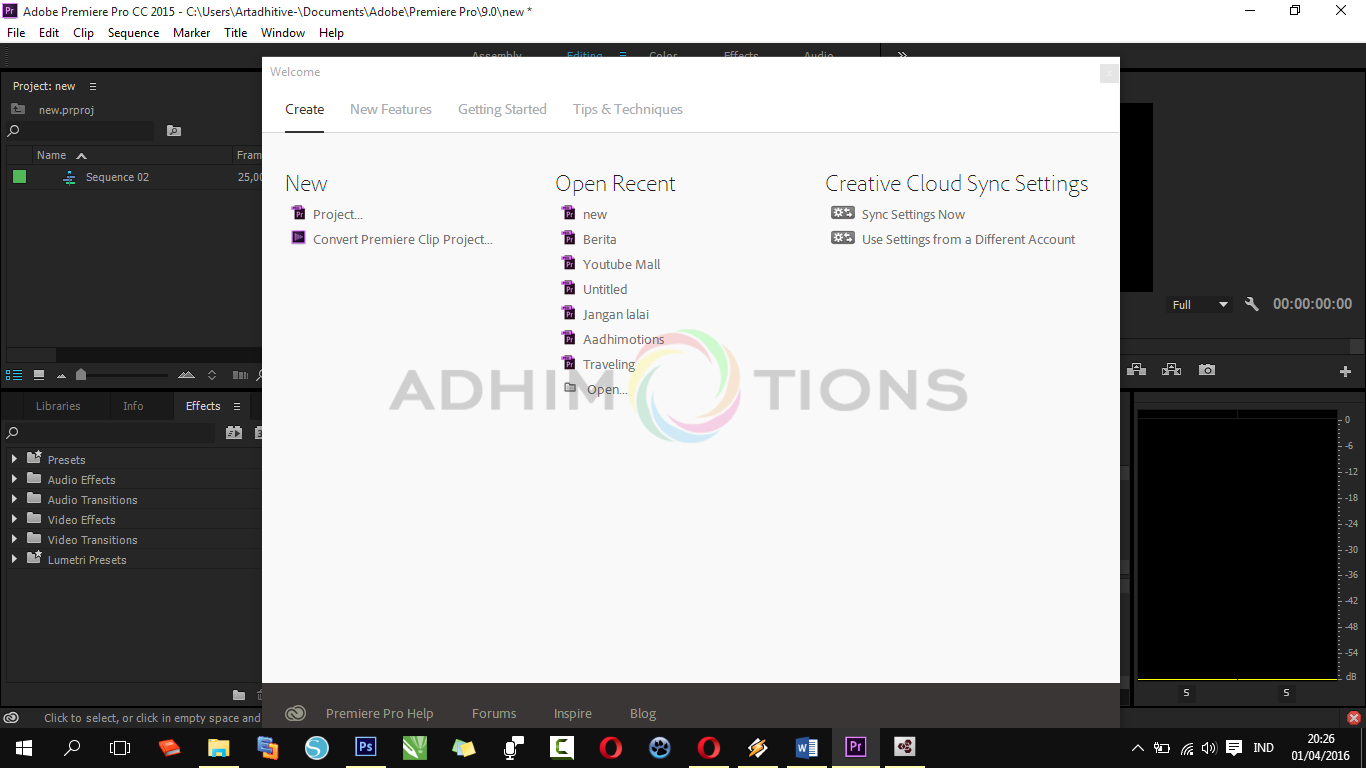The height and width of the screenshot is (768, 1366).
Task: Open the Program Monitor button editor plus icon
Action: 1345,371
